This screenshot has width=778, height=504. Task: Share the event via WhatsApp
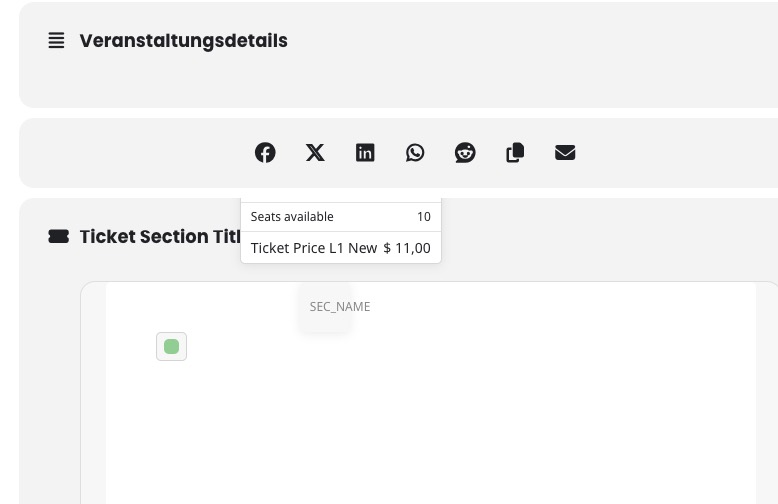pyautogui.click(x=415, y=153)
